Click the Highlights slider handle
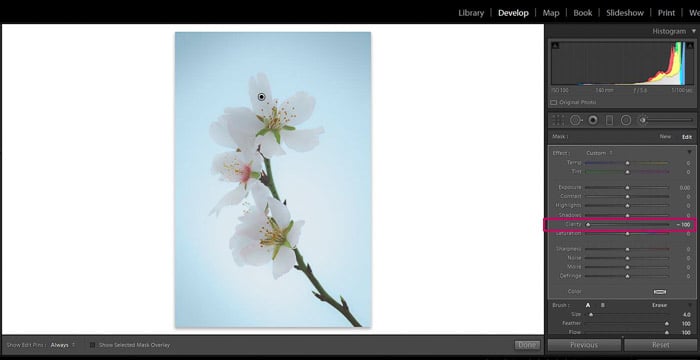 [627, 206]
